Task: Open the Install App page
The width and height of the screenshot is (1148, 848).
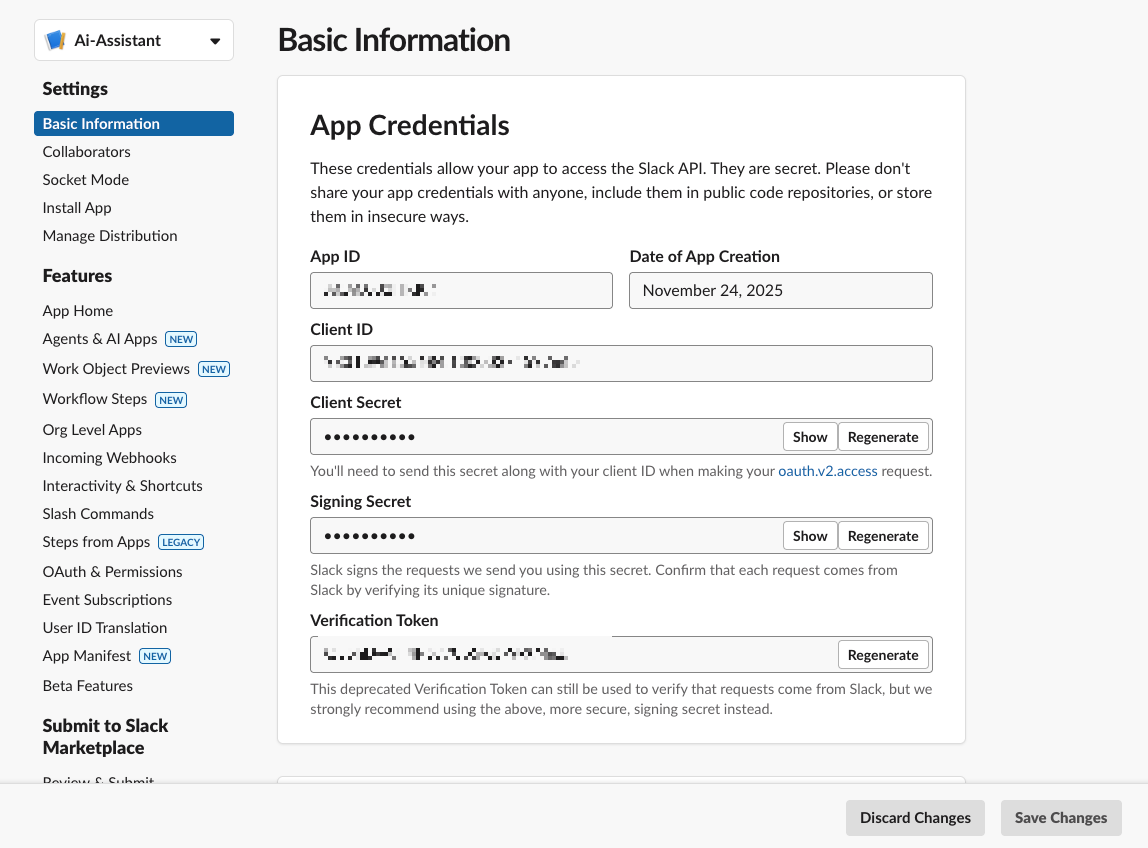Action: 77,208
